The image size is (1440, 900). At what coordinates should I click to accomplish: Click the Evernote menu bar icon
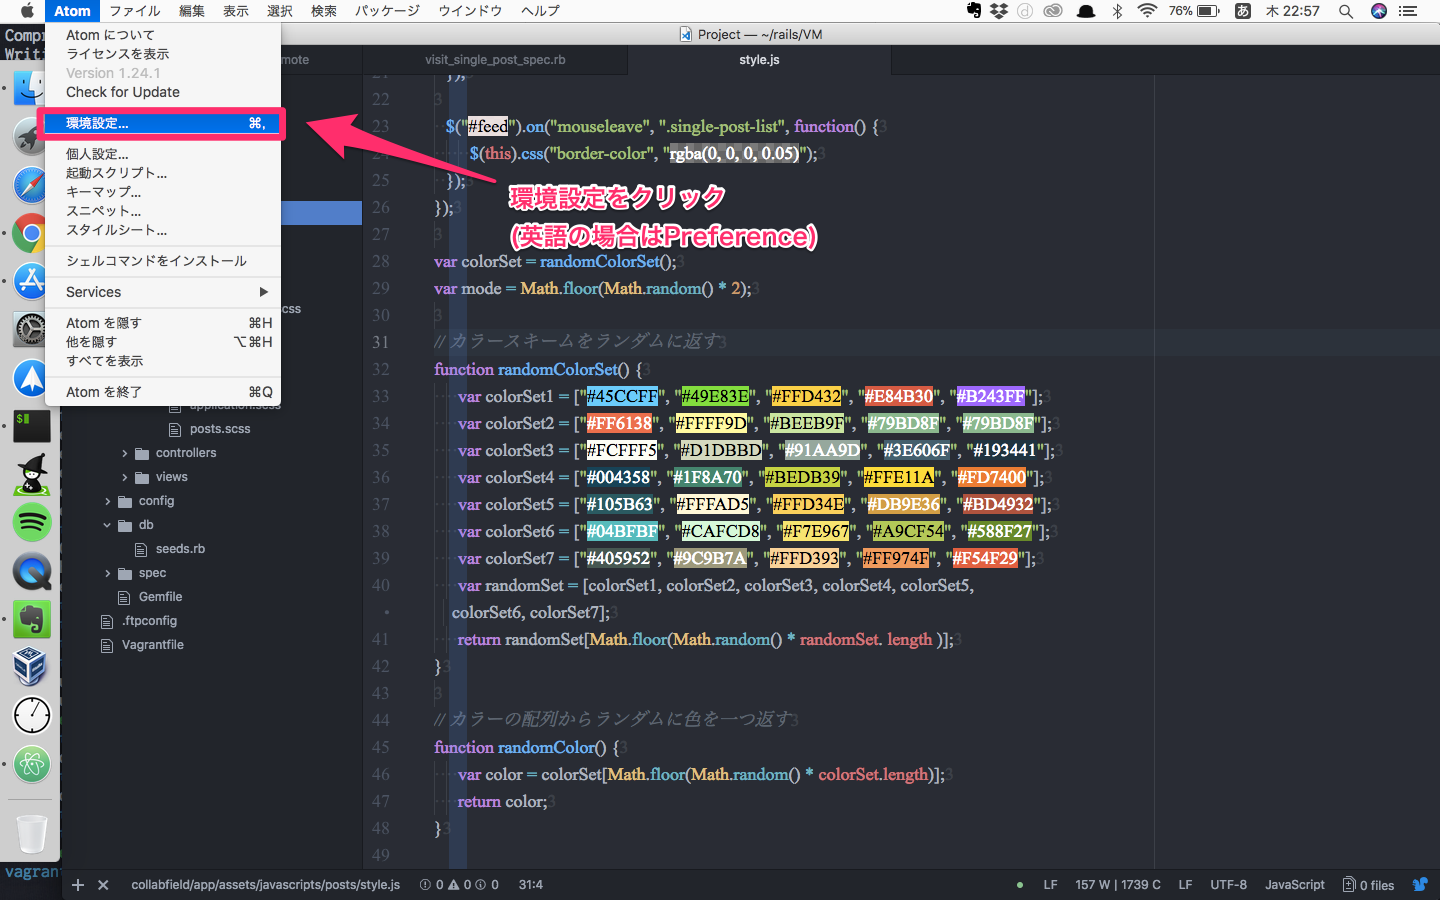pyautogui.click(x=974, y=11)
